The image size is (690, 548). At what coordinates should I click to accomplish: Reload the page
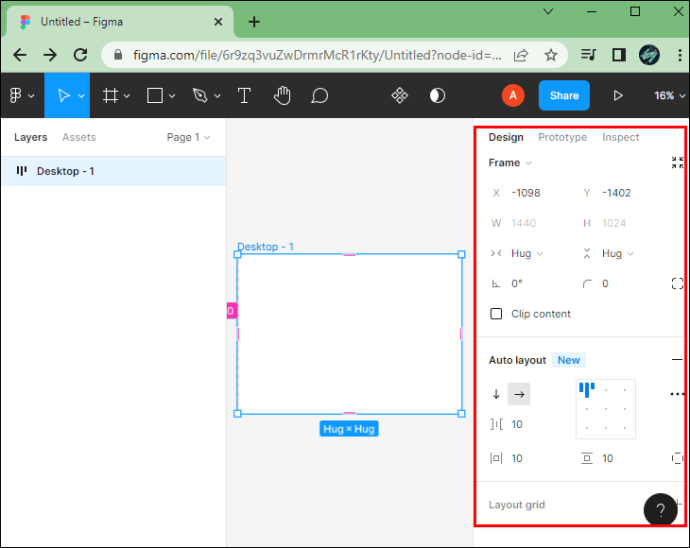(x=81, y=55)
